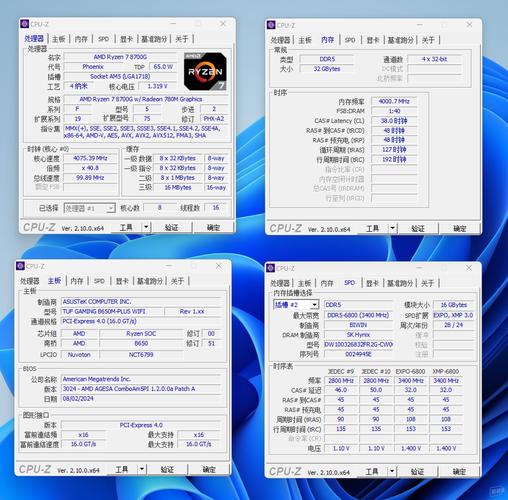Click 验证 button in the processor window
508x500 pixels.
click(171, 227)
